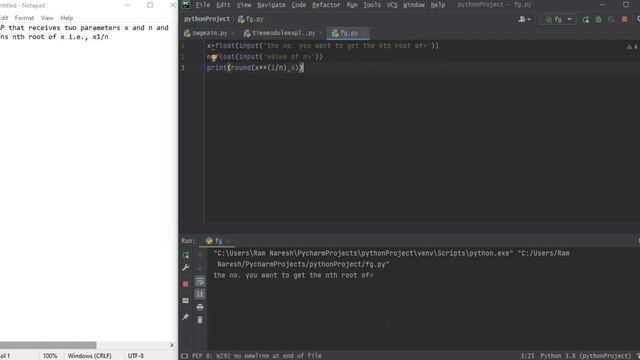Click Windows (CRLF) in Notepad status bar
Screen dimensions: 640x360
click(89, 356)
